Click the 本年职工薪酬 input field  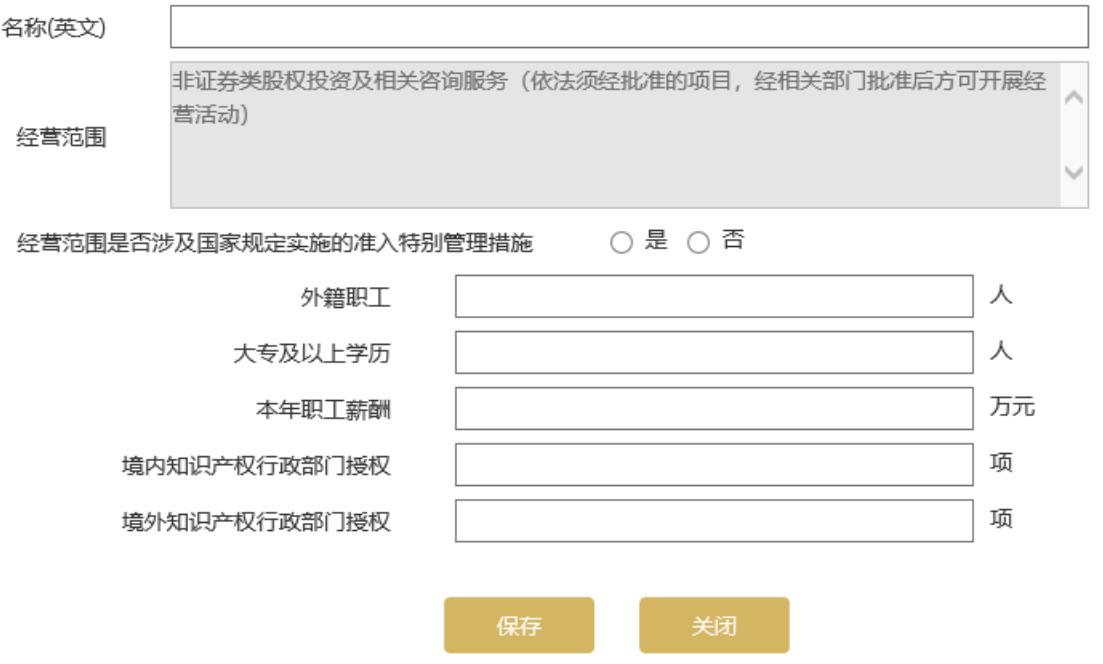coord(714,409)
